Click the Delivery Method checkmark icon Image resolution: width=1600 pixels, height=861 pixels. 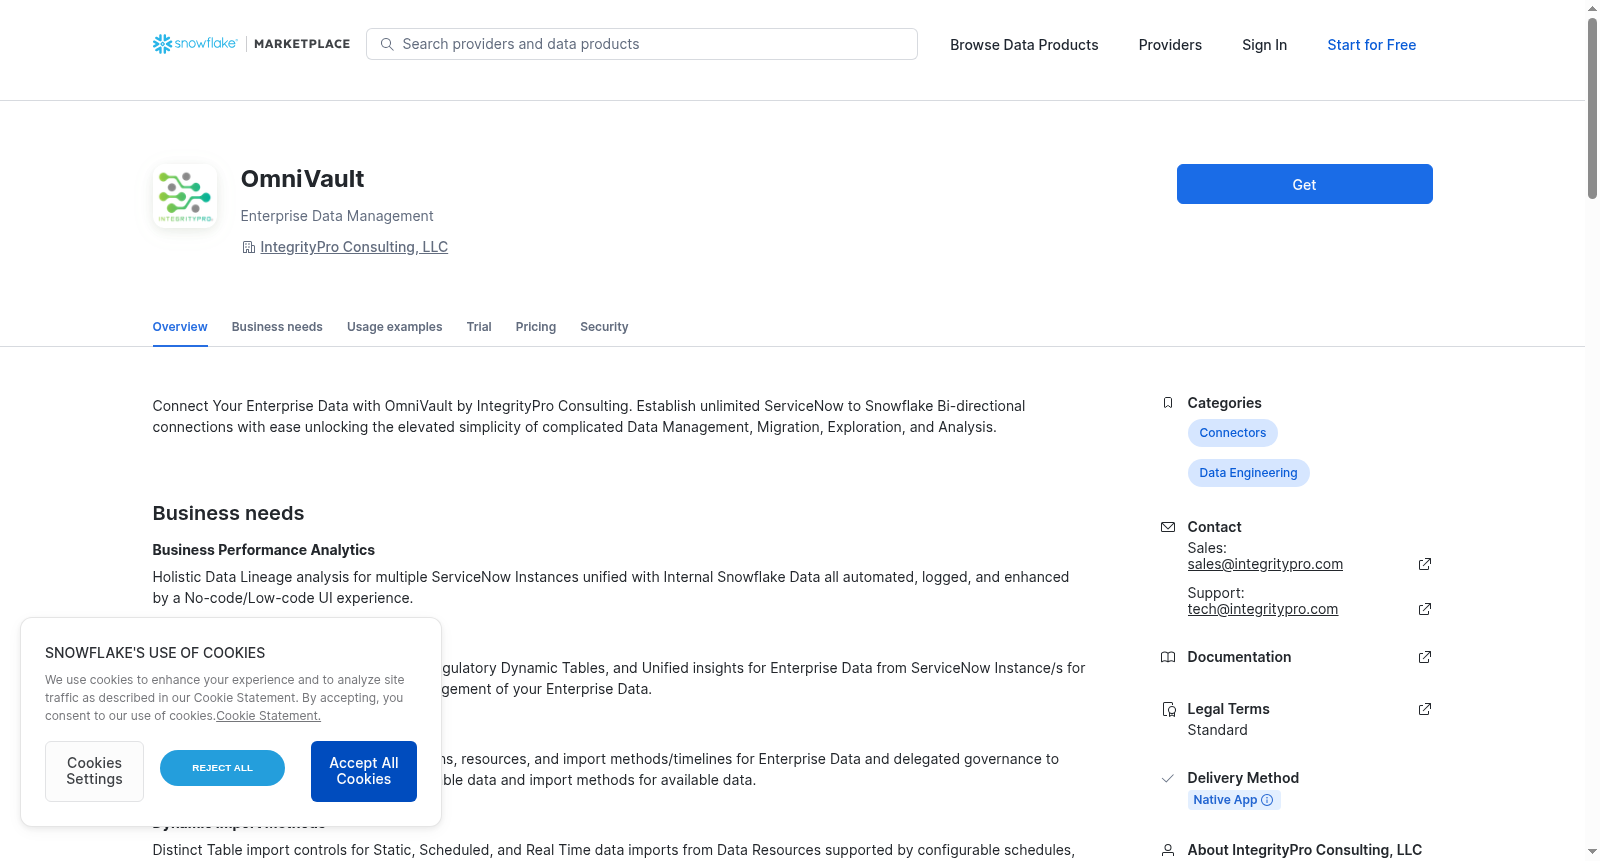point(1167,778)
